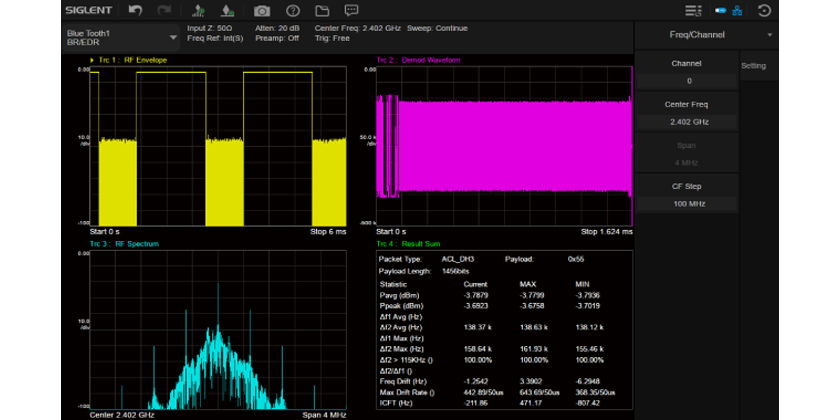
Task: Click the redo arrow icon
Action: [164, 11]
